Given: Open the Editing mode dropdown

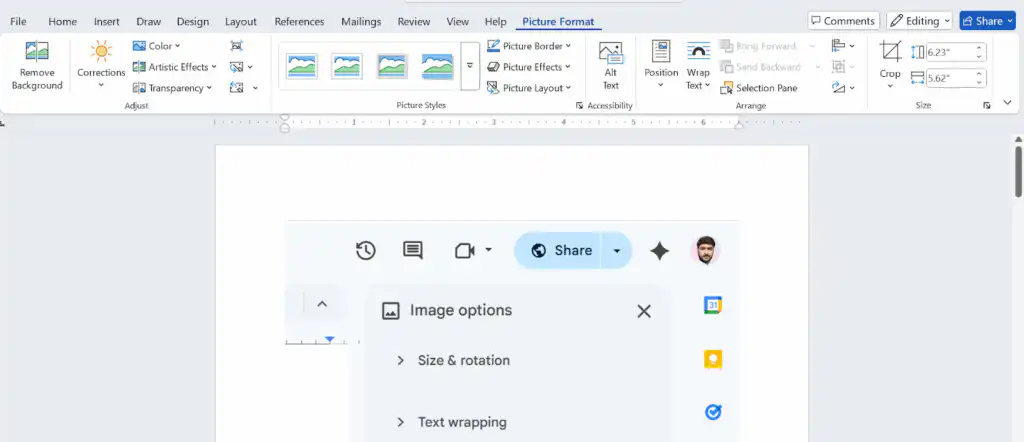Looking at the screenshot, I should coord(919,21).
